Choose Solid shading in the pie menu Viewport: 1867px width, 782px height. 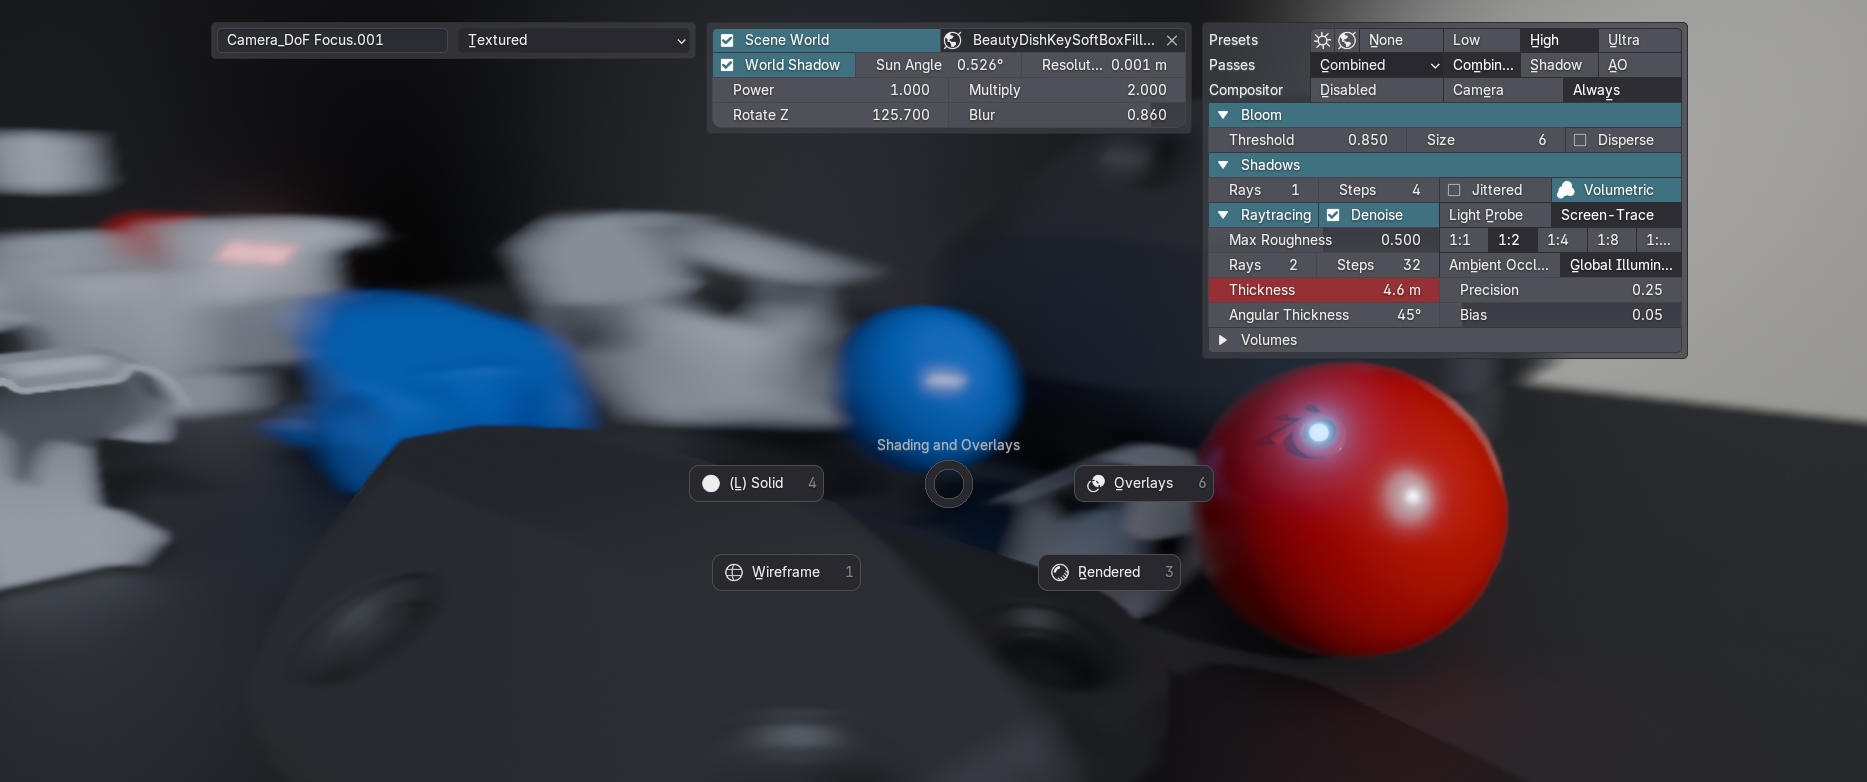coord(756,483)
